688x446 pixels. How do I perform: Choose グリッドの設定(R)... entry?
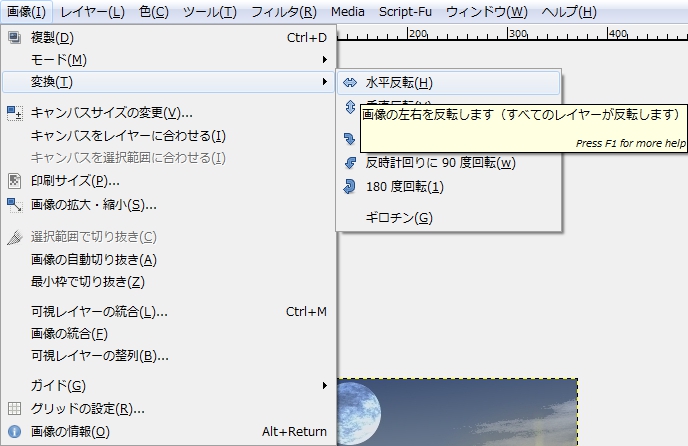click(168, 409)
